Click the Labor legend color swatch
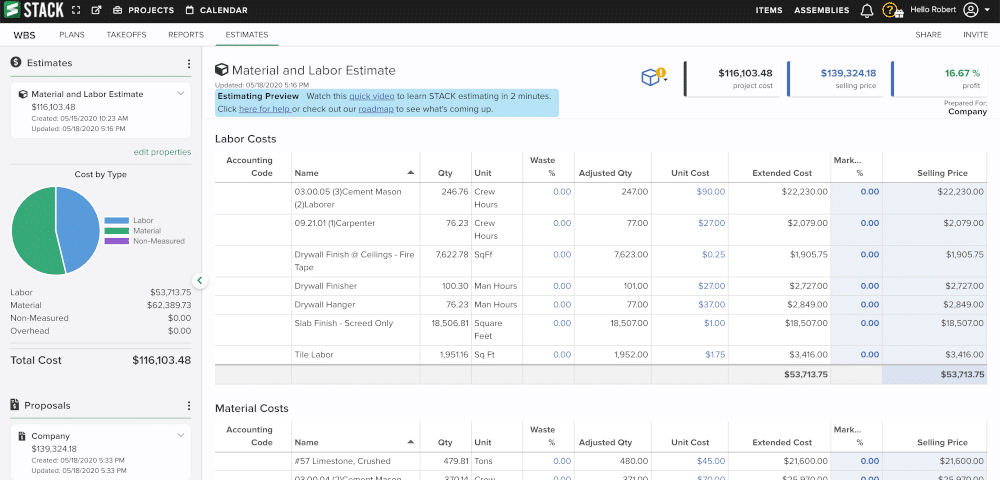This screenshot has height=480, width=1000. pos(116,220)
